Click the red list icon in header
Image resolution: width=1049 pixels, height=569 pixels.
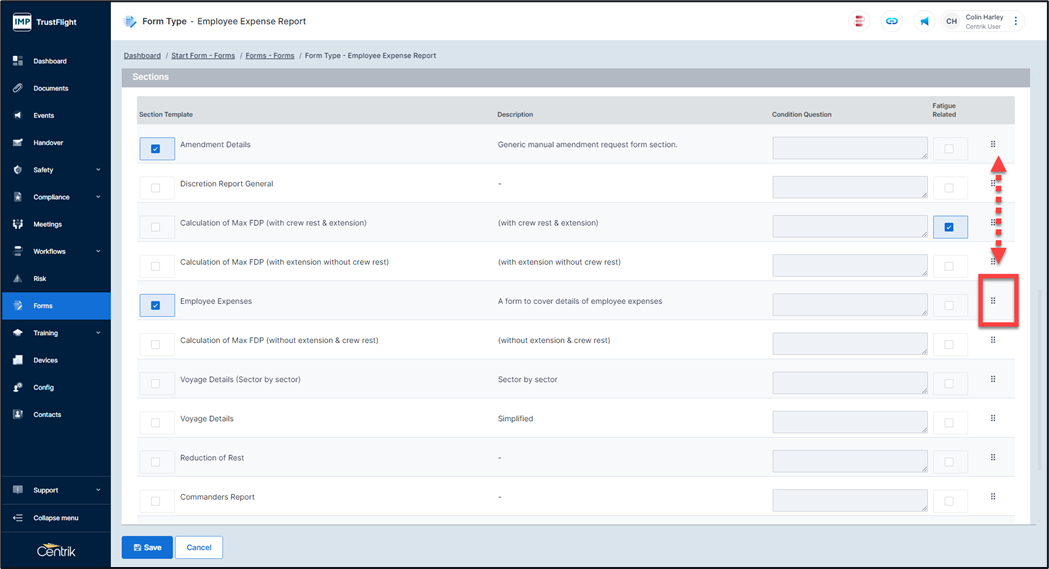(858, 21)
